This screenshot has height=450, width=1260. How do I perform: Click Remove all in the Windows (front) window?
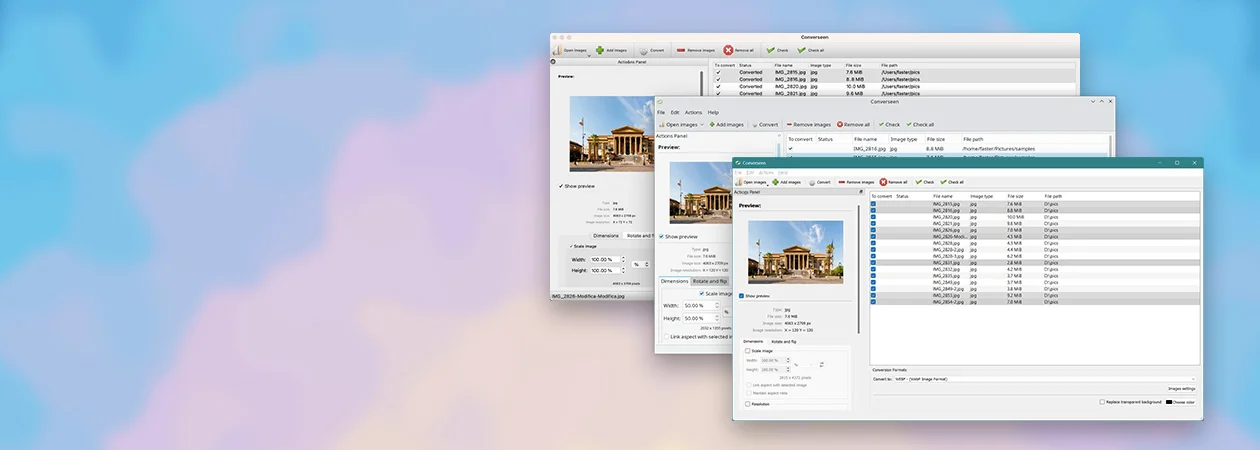[894, 182]
